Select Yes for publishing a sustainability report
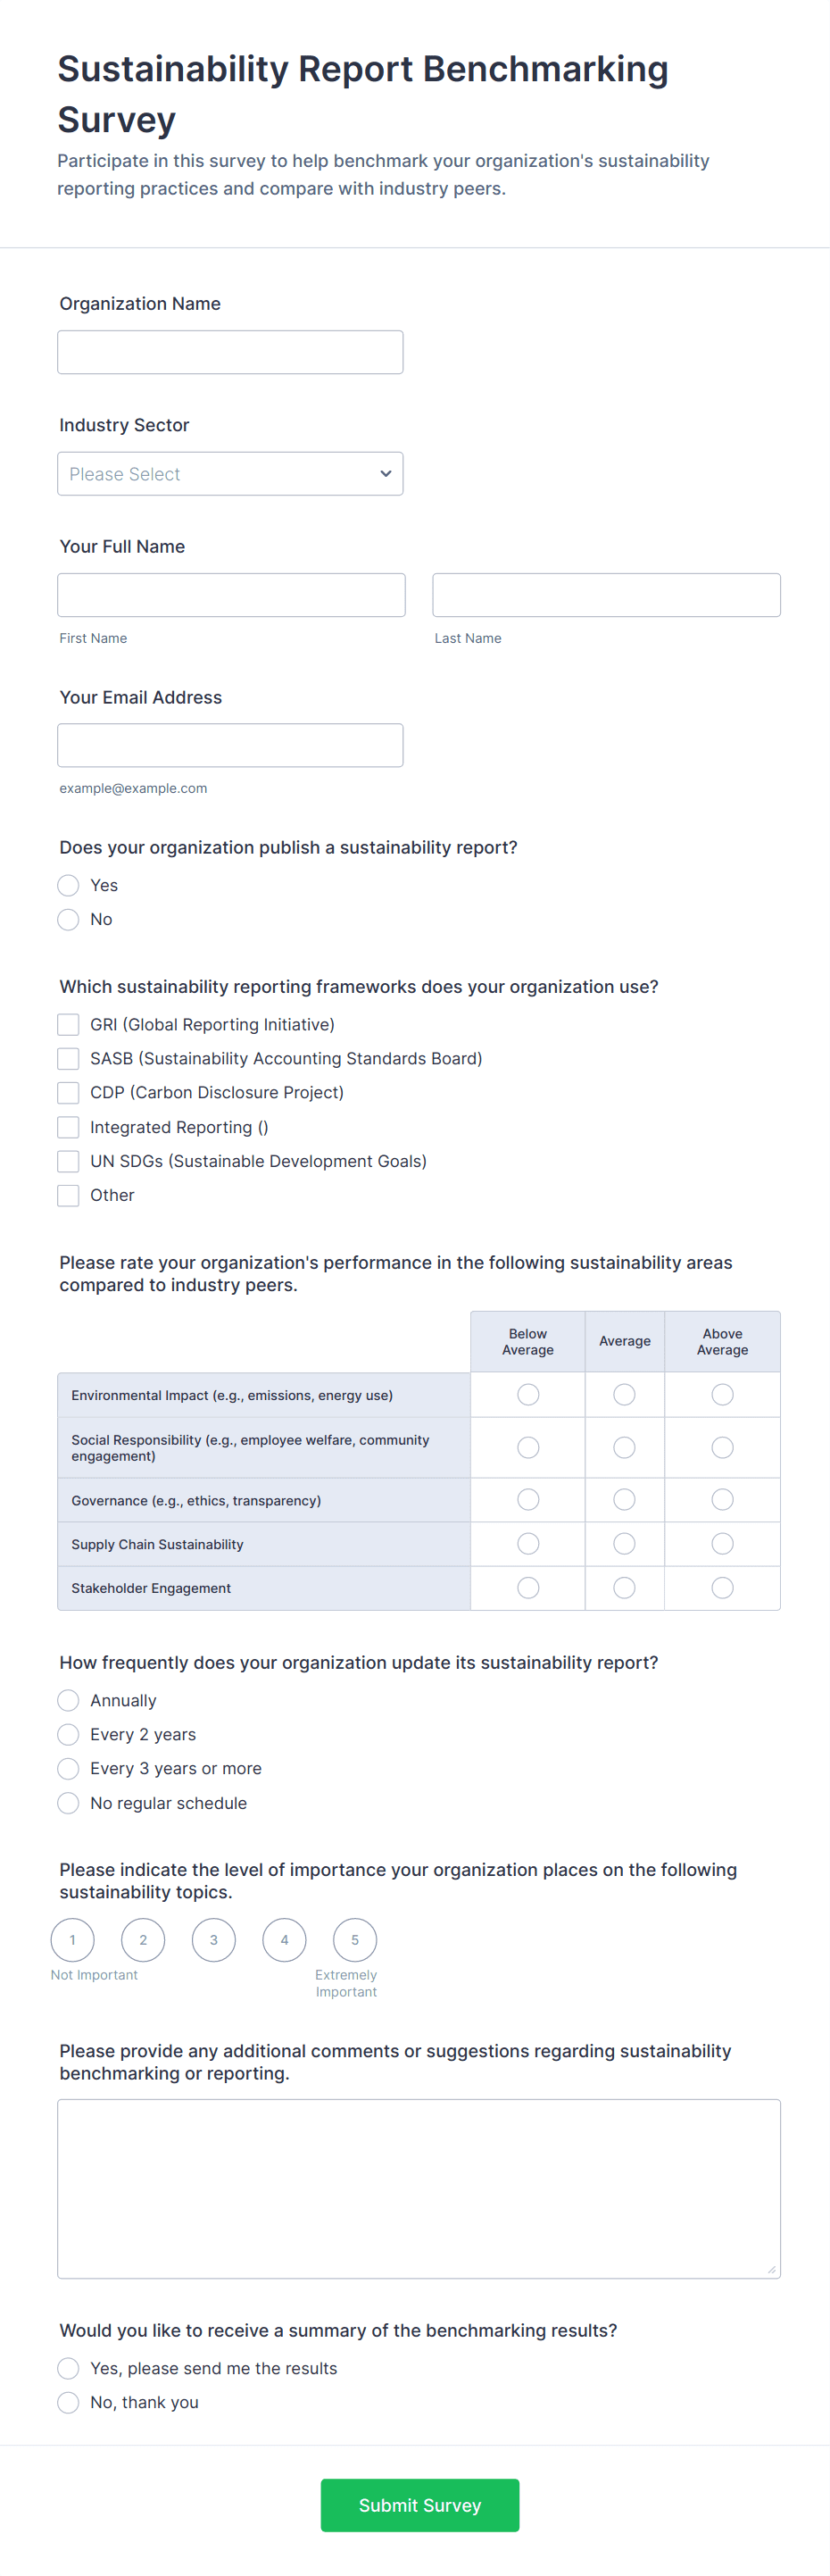Image resolution: width=830 pixels, height=2576 pixels. coord(68,885)
